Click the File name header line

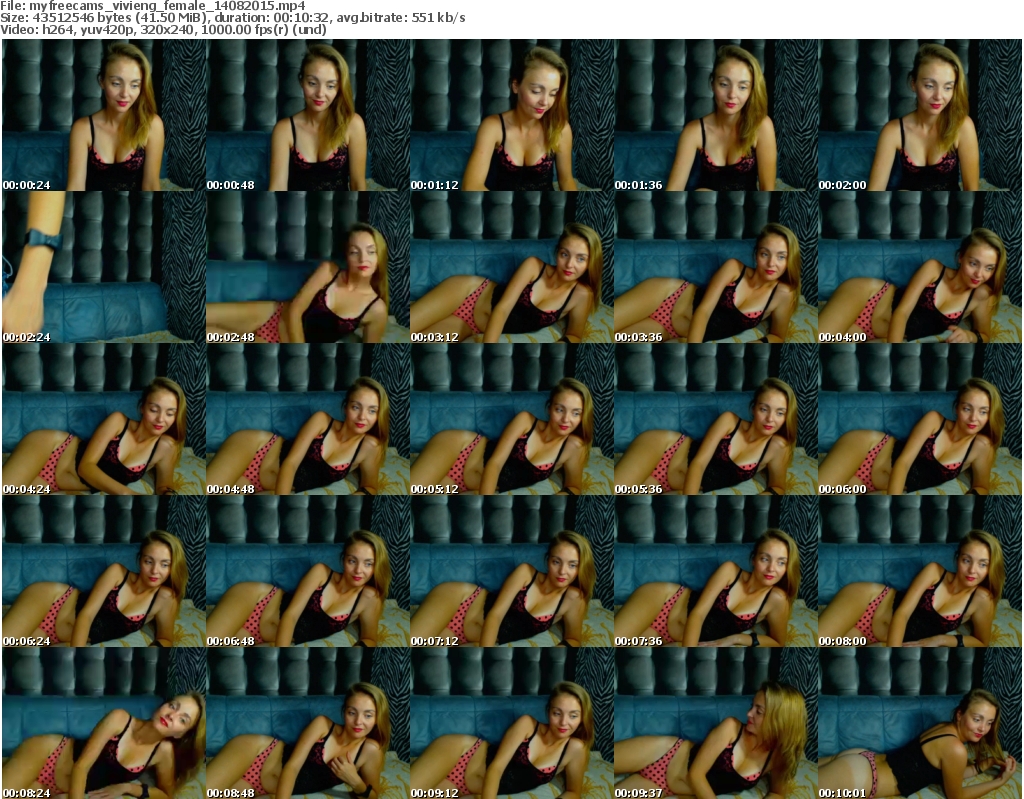pyautogui.click(x=153, y=6)
